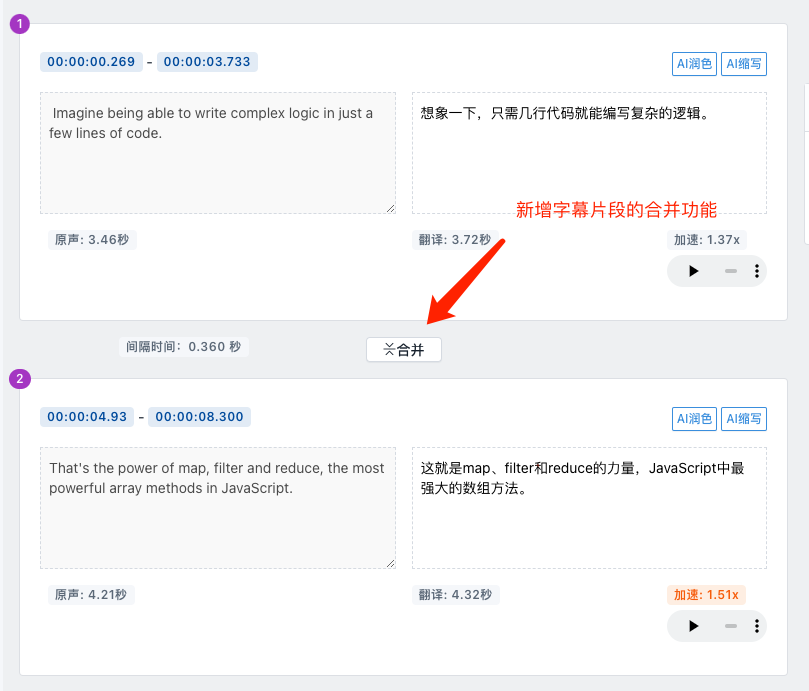Click the English source text box in segment 1
Image resolution: width=809 pixels, height=691 pixels.
218,153
